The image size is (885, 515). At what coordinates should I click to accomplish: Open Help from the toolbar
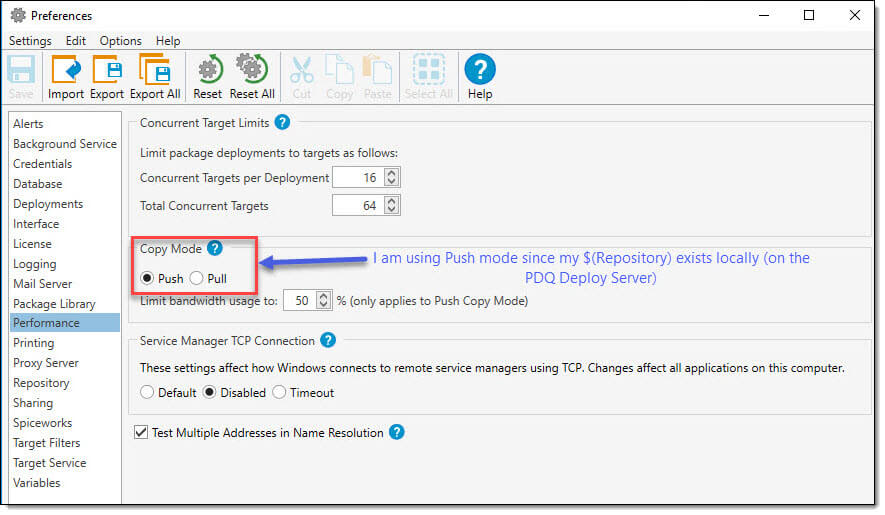(480, 77)
